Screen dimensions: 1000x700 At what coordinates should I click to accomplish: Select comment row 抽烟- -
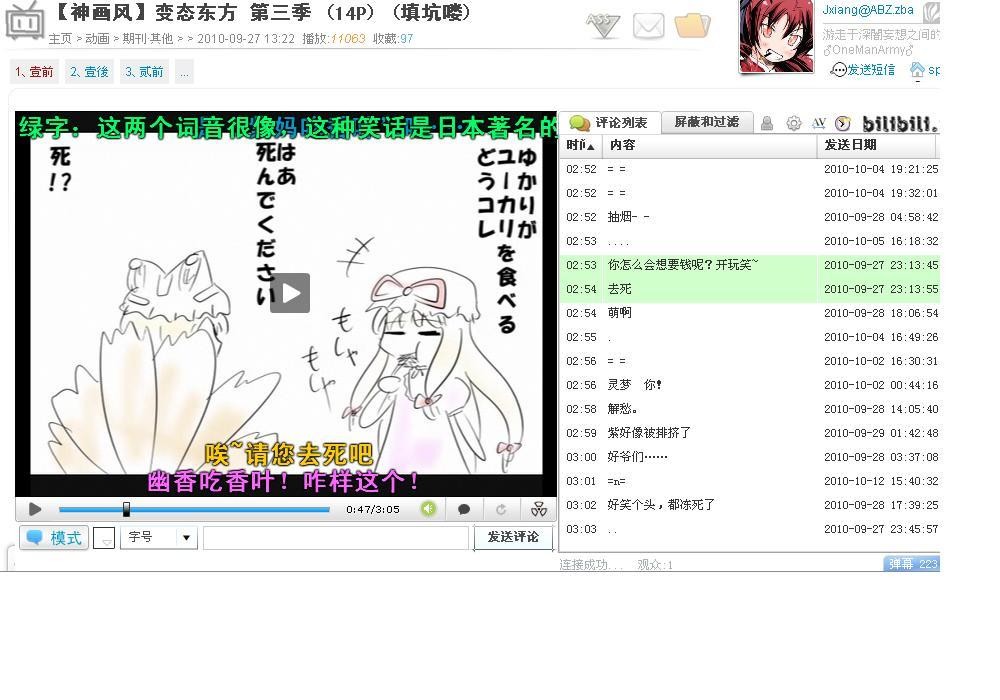coord(749,217)
